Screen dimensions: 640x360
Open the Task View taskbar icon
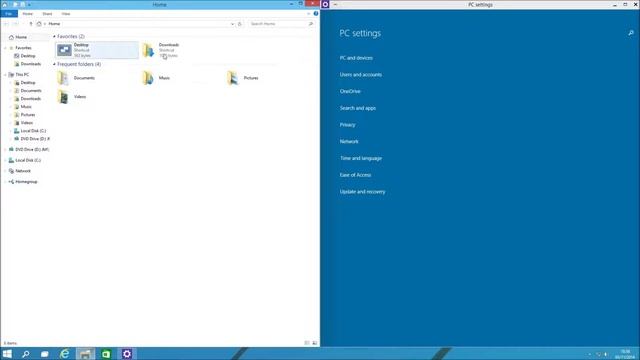click(x=44, y=354)
